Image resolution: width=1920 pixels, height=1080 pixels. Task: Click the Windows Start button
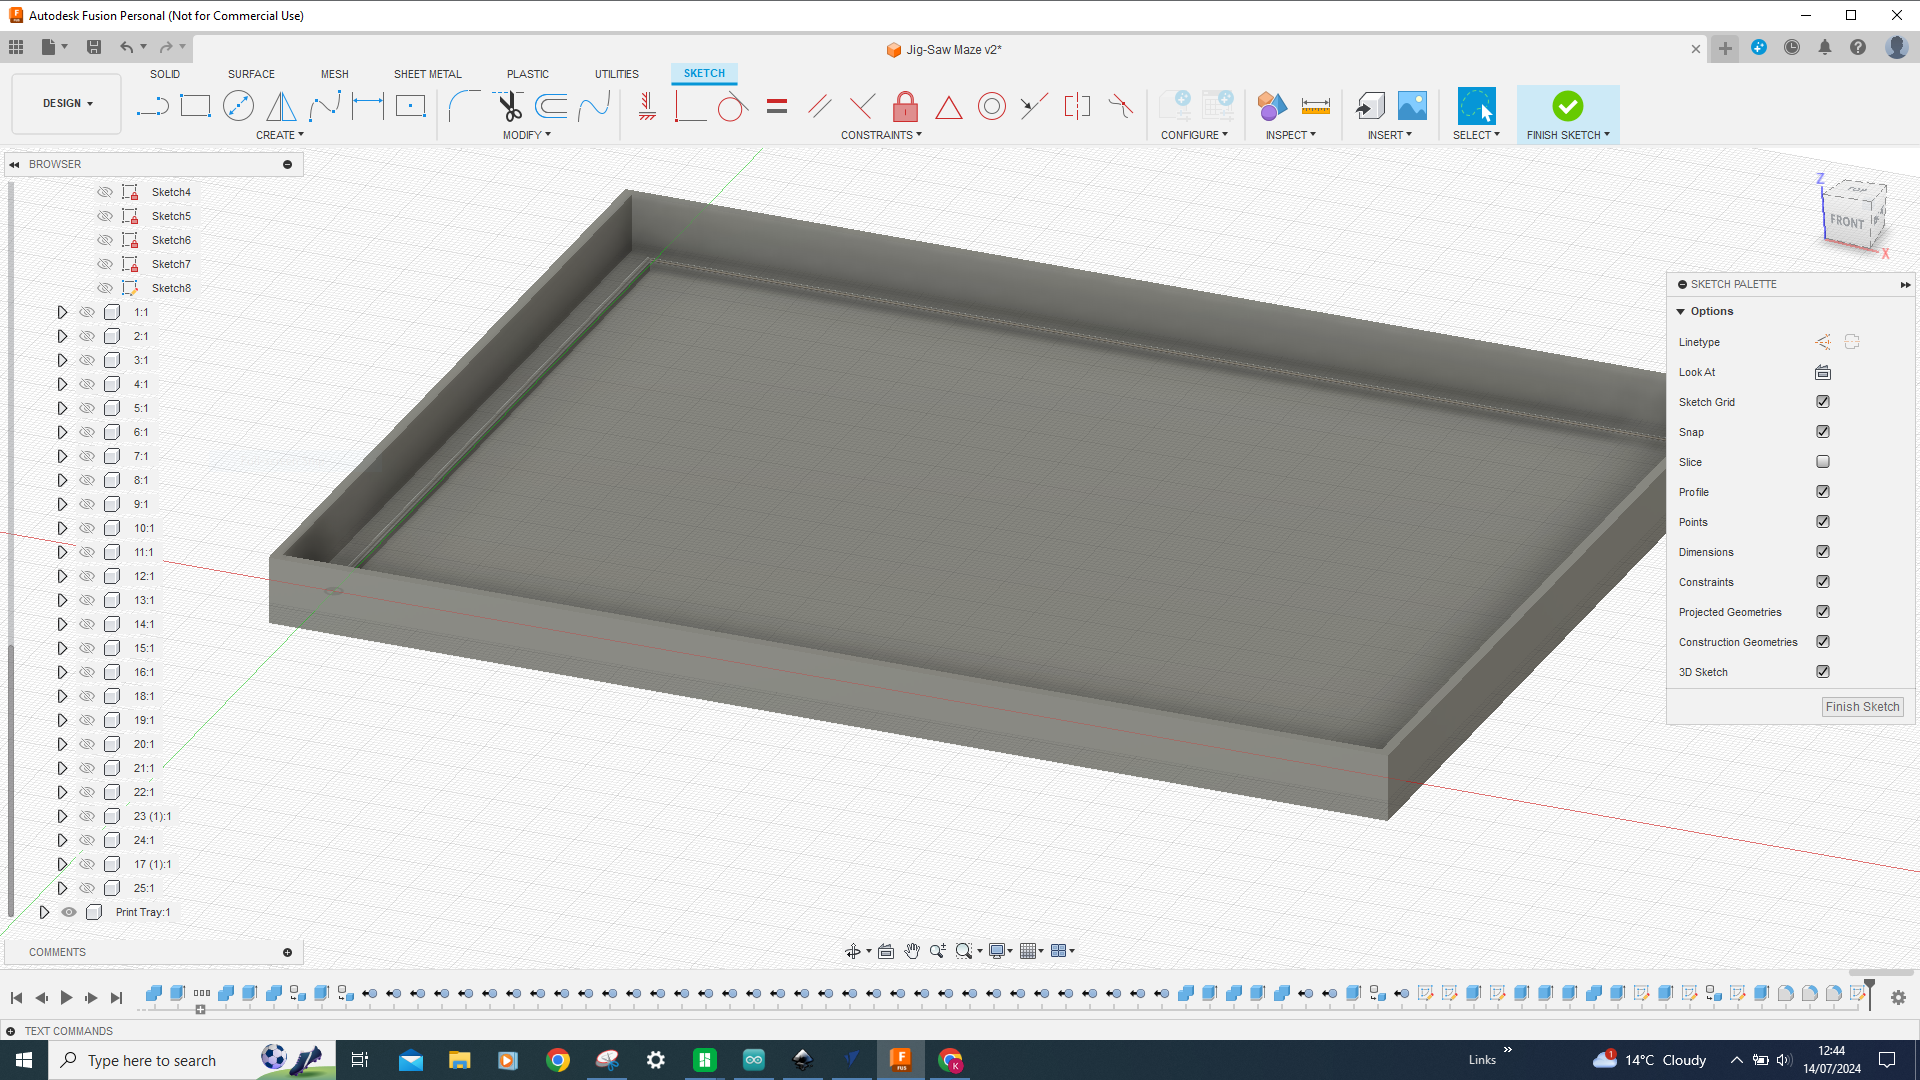coord(24,1060)
